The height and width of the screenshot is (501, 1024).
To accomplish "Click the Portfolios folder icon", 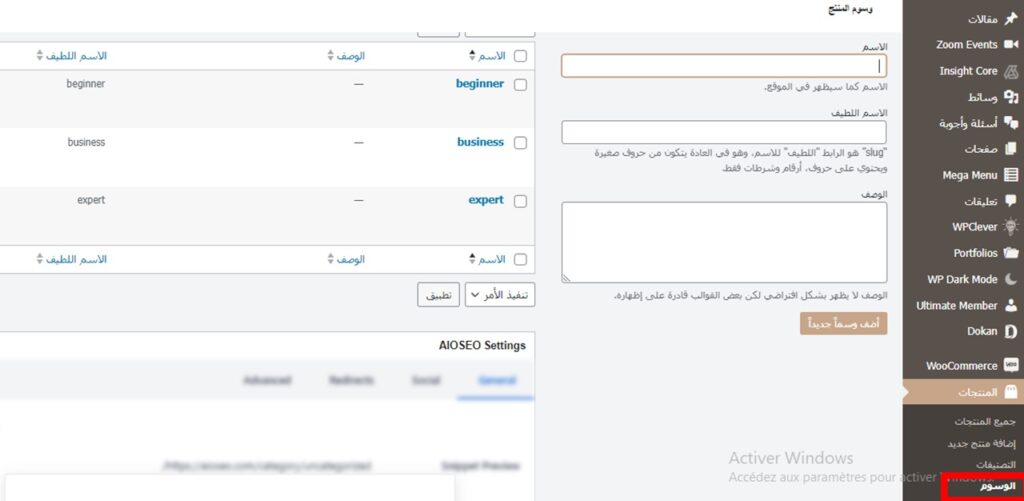I will 1011,253.
